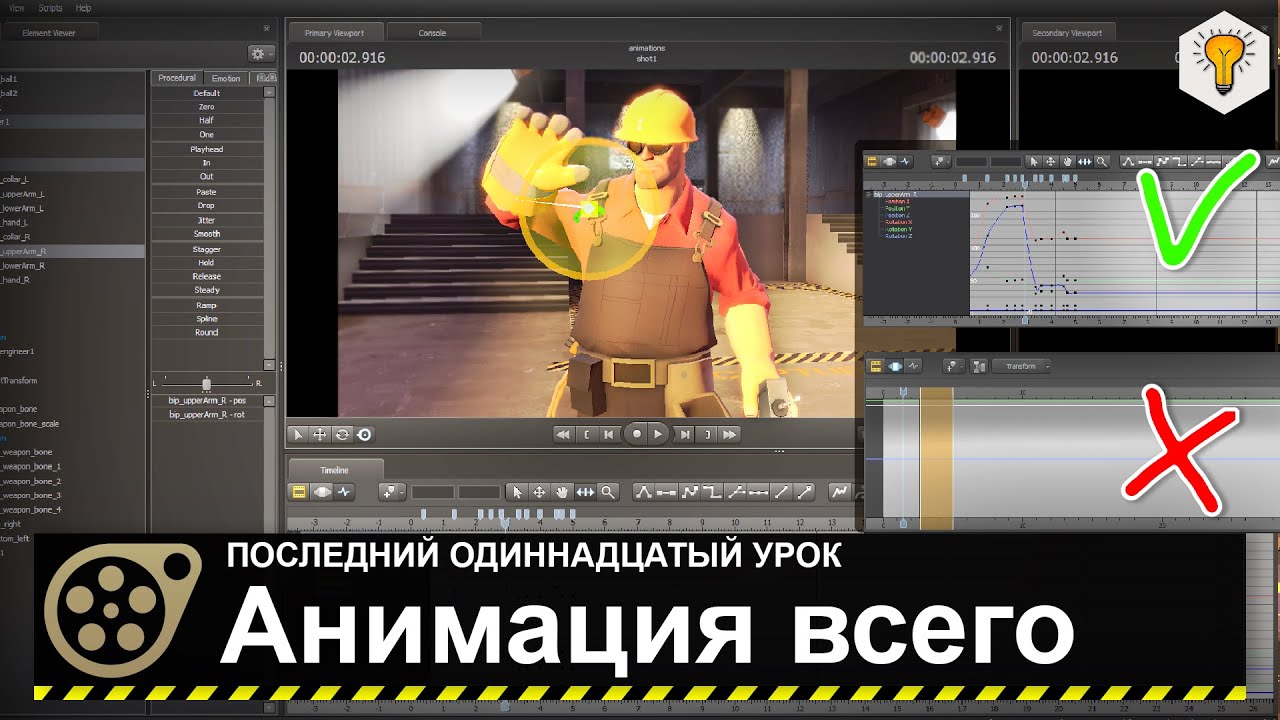Select the viewport selection arrow tool
Image resolution: width=1280 pixels, height=720 pixels.
297,434
